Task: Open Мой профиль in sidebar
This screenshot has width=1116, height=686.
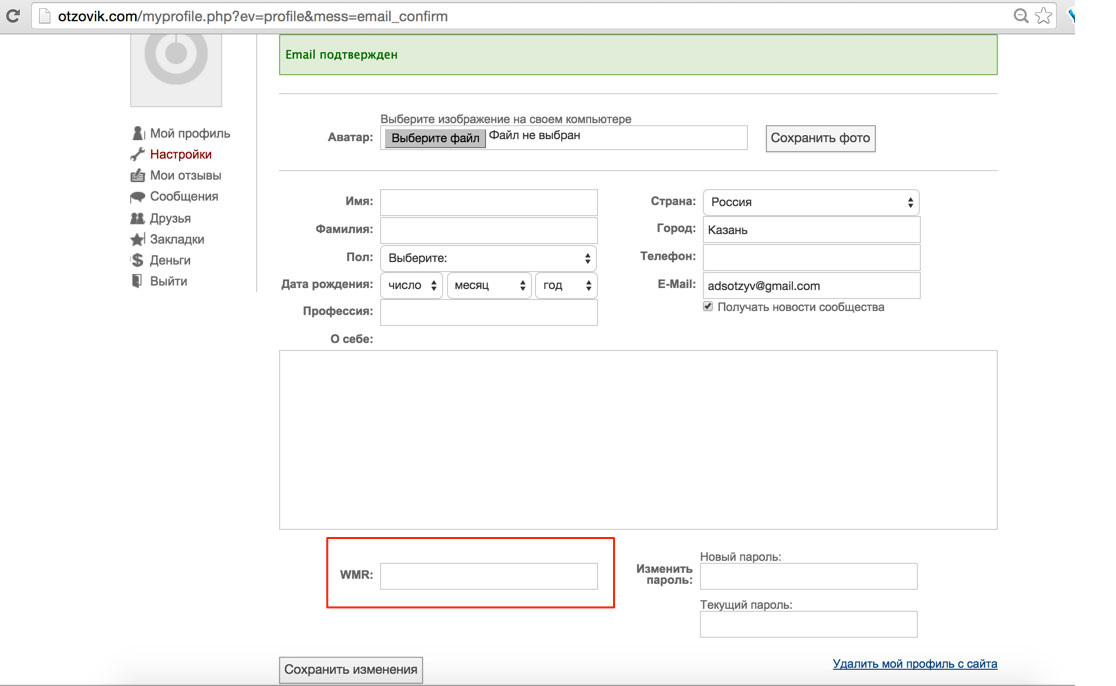Action: (x=190, y=133)
